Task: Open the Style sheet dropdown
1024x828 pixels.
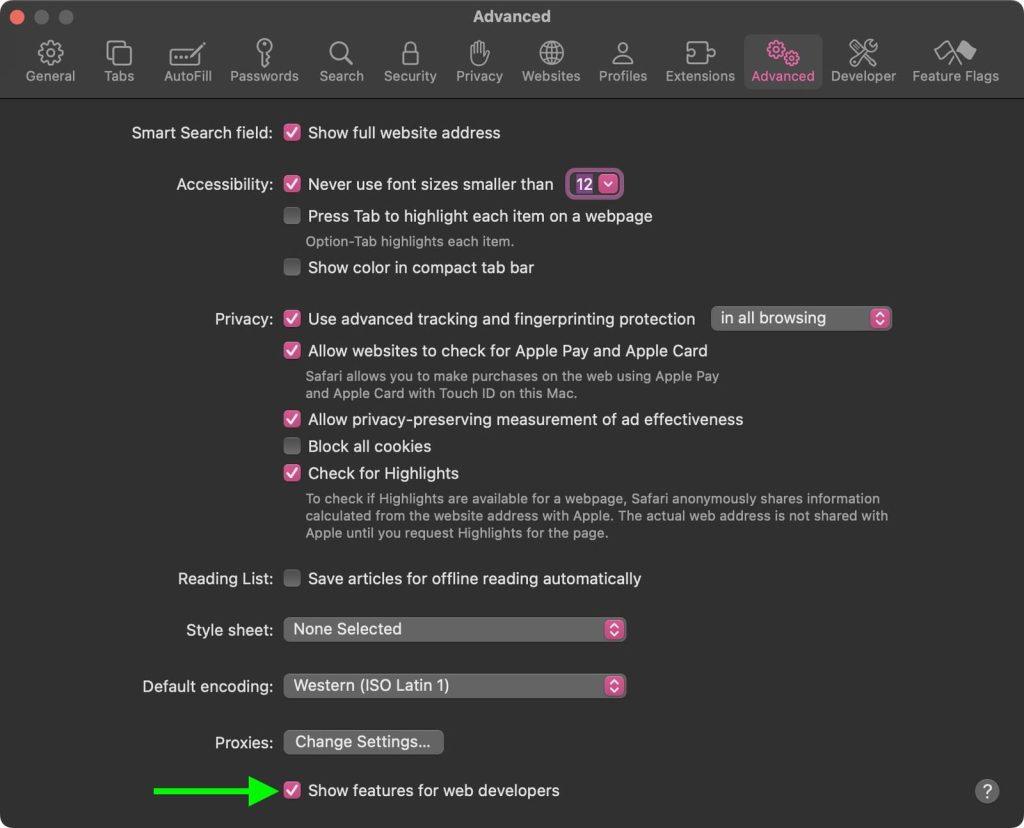Action: pyautogui.click(x=454, y=629)
